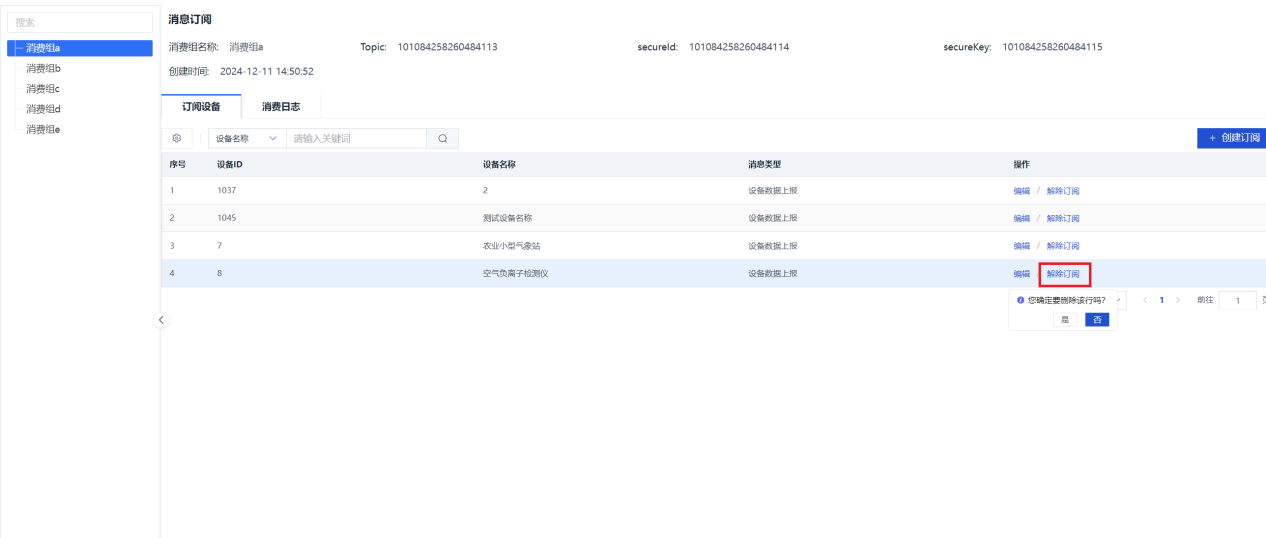Click the magnifier search button
Viewport: 1266px width, 538px height.
coord(442,139)
